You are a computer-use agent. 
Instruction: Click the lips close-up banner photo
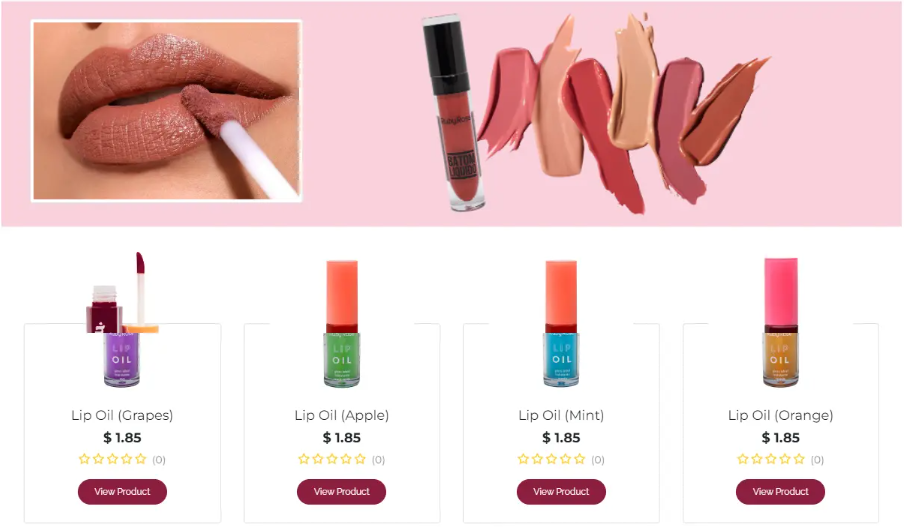[167, 111]
